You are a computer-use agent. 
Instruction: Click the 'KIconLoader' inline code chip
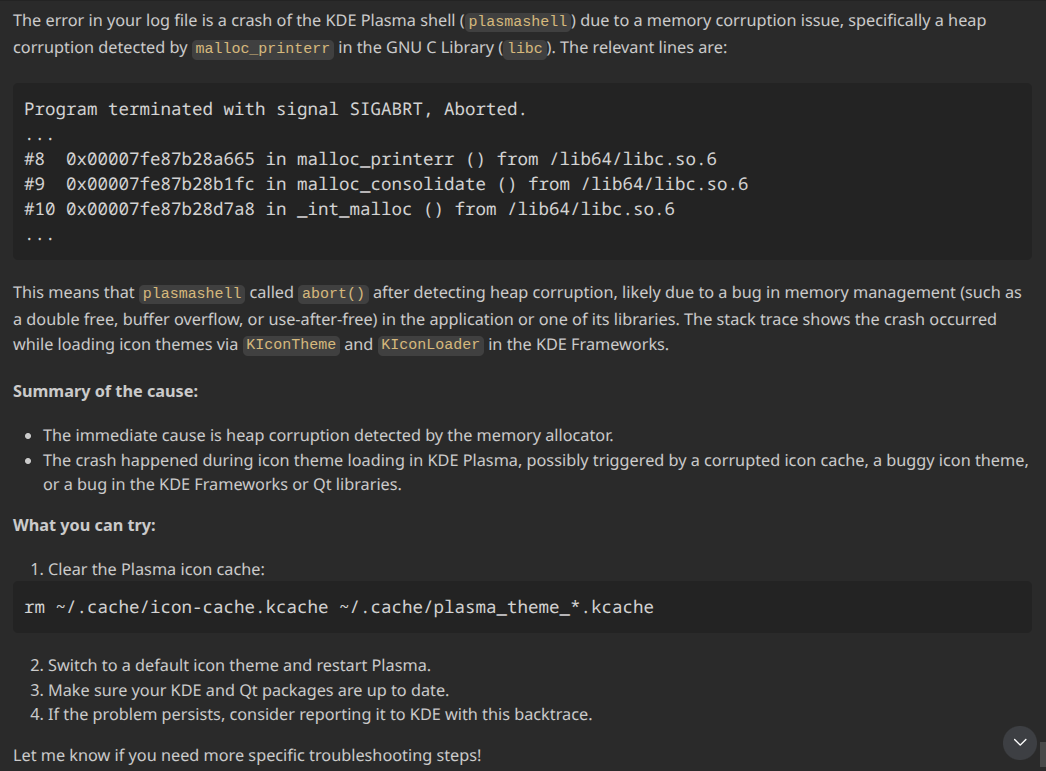click(x=430, y=345)
